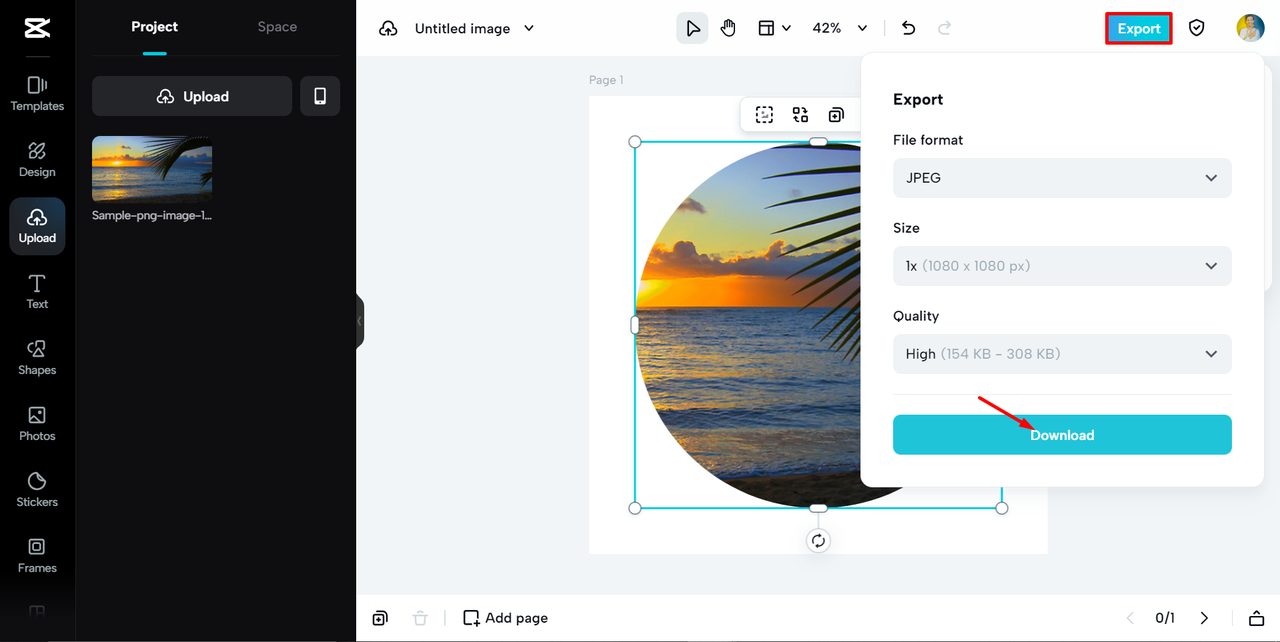Open the Shapes sidebar panel
The image size is (1280, 642).
pos(37,358)
